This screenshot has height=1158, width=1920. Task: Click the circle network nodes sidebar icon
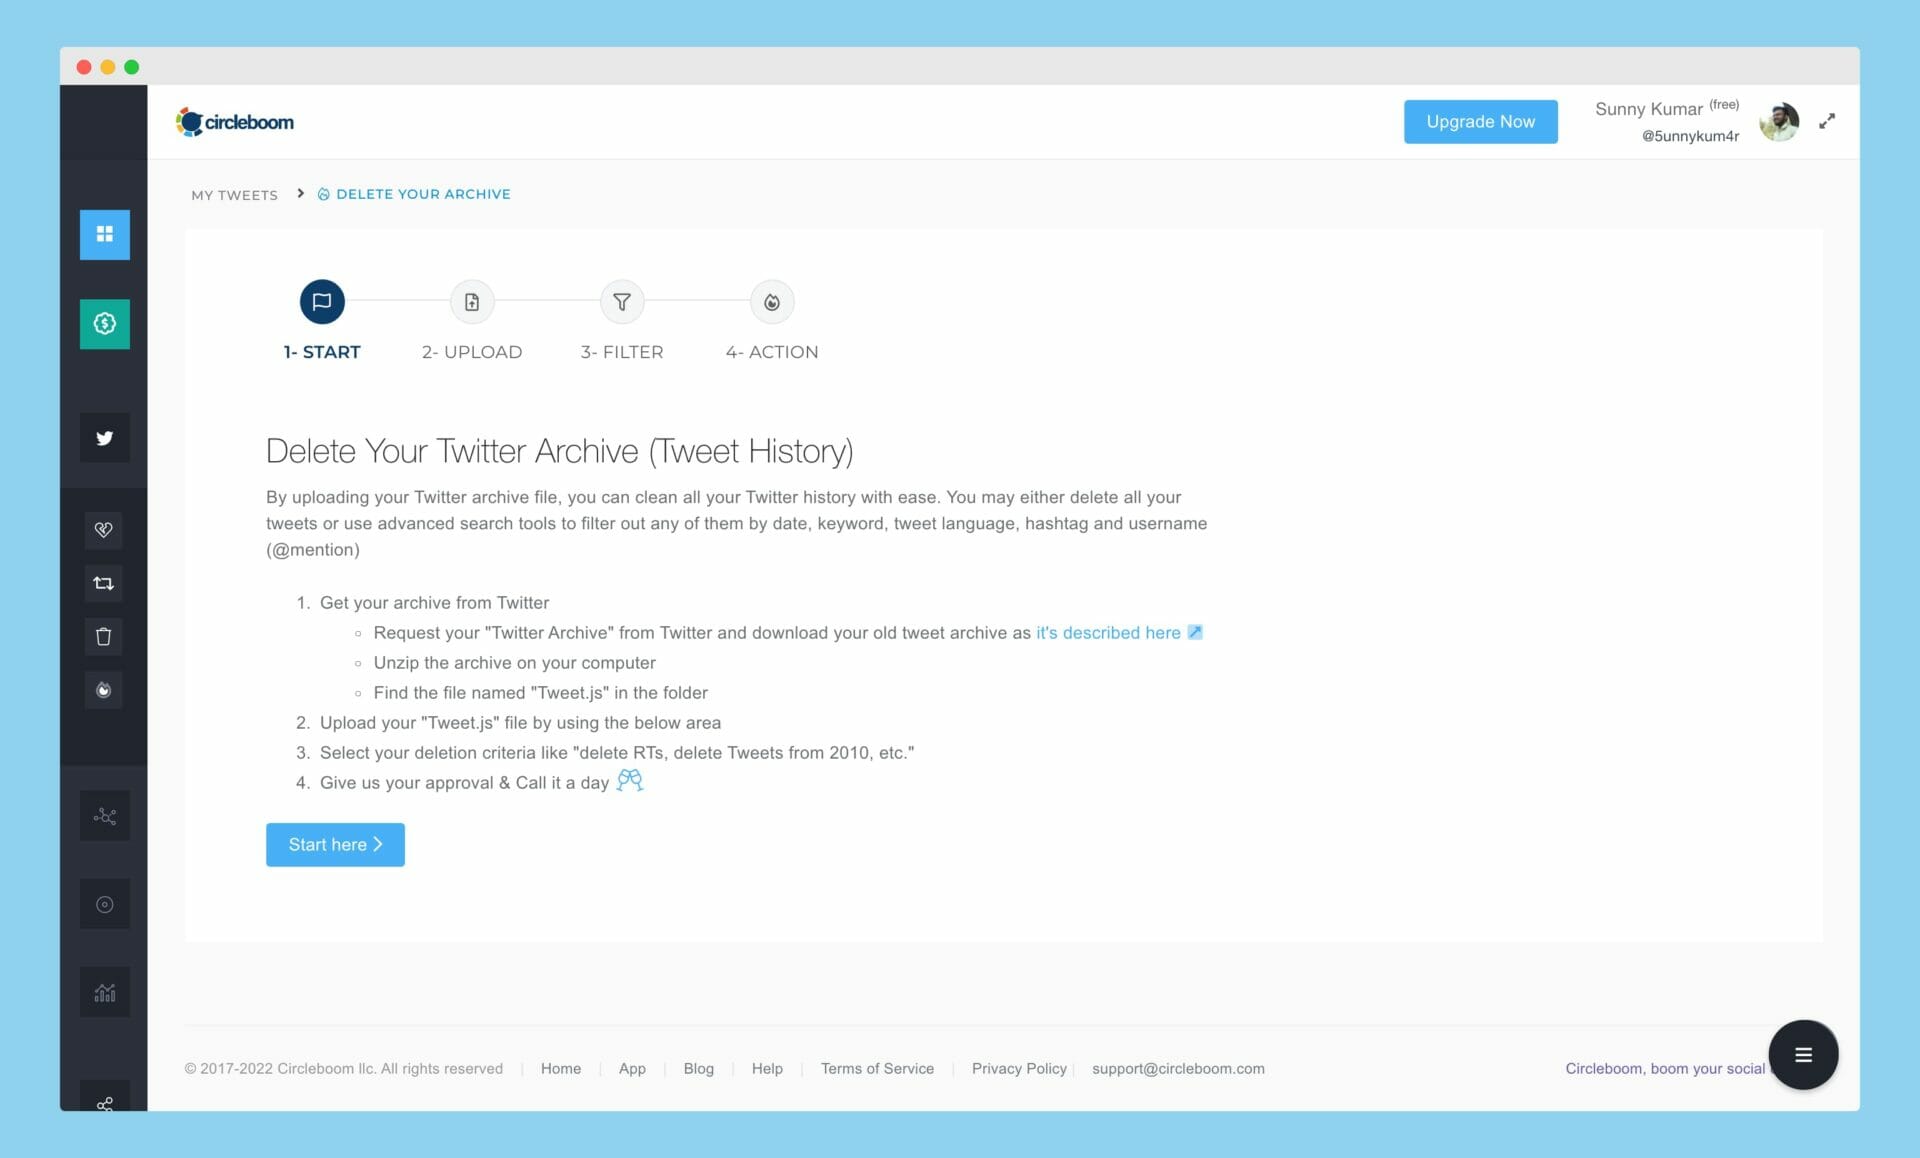pyautogui.click(x=105, y=816)
